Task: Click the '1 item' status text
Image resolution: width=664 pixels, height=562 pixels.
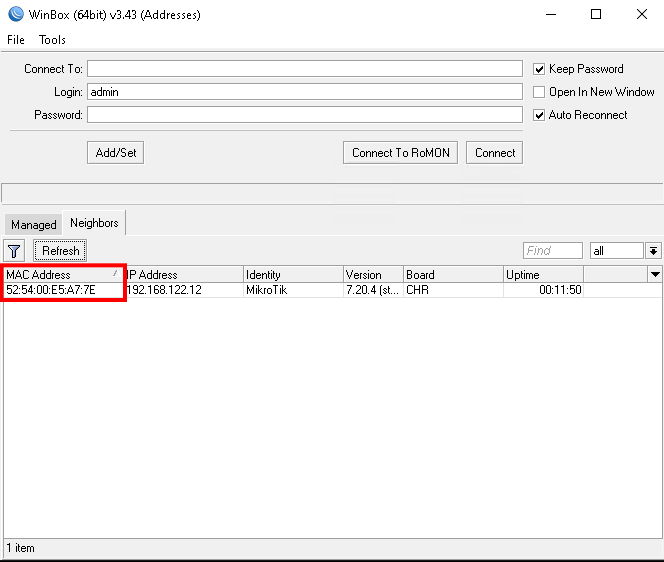Action: tap(20, 548)
